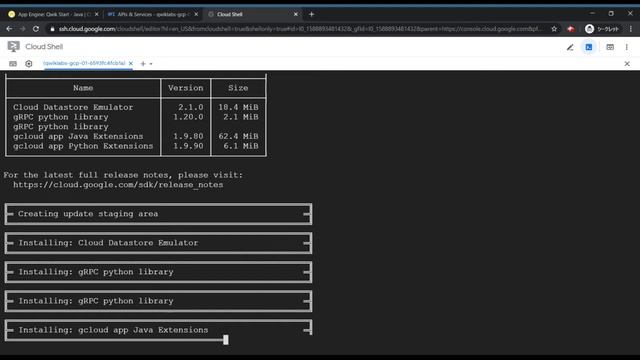
Task: Click the terminal cursor block
Action: (226, 340)
